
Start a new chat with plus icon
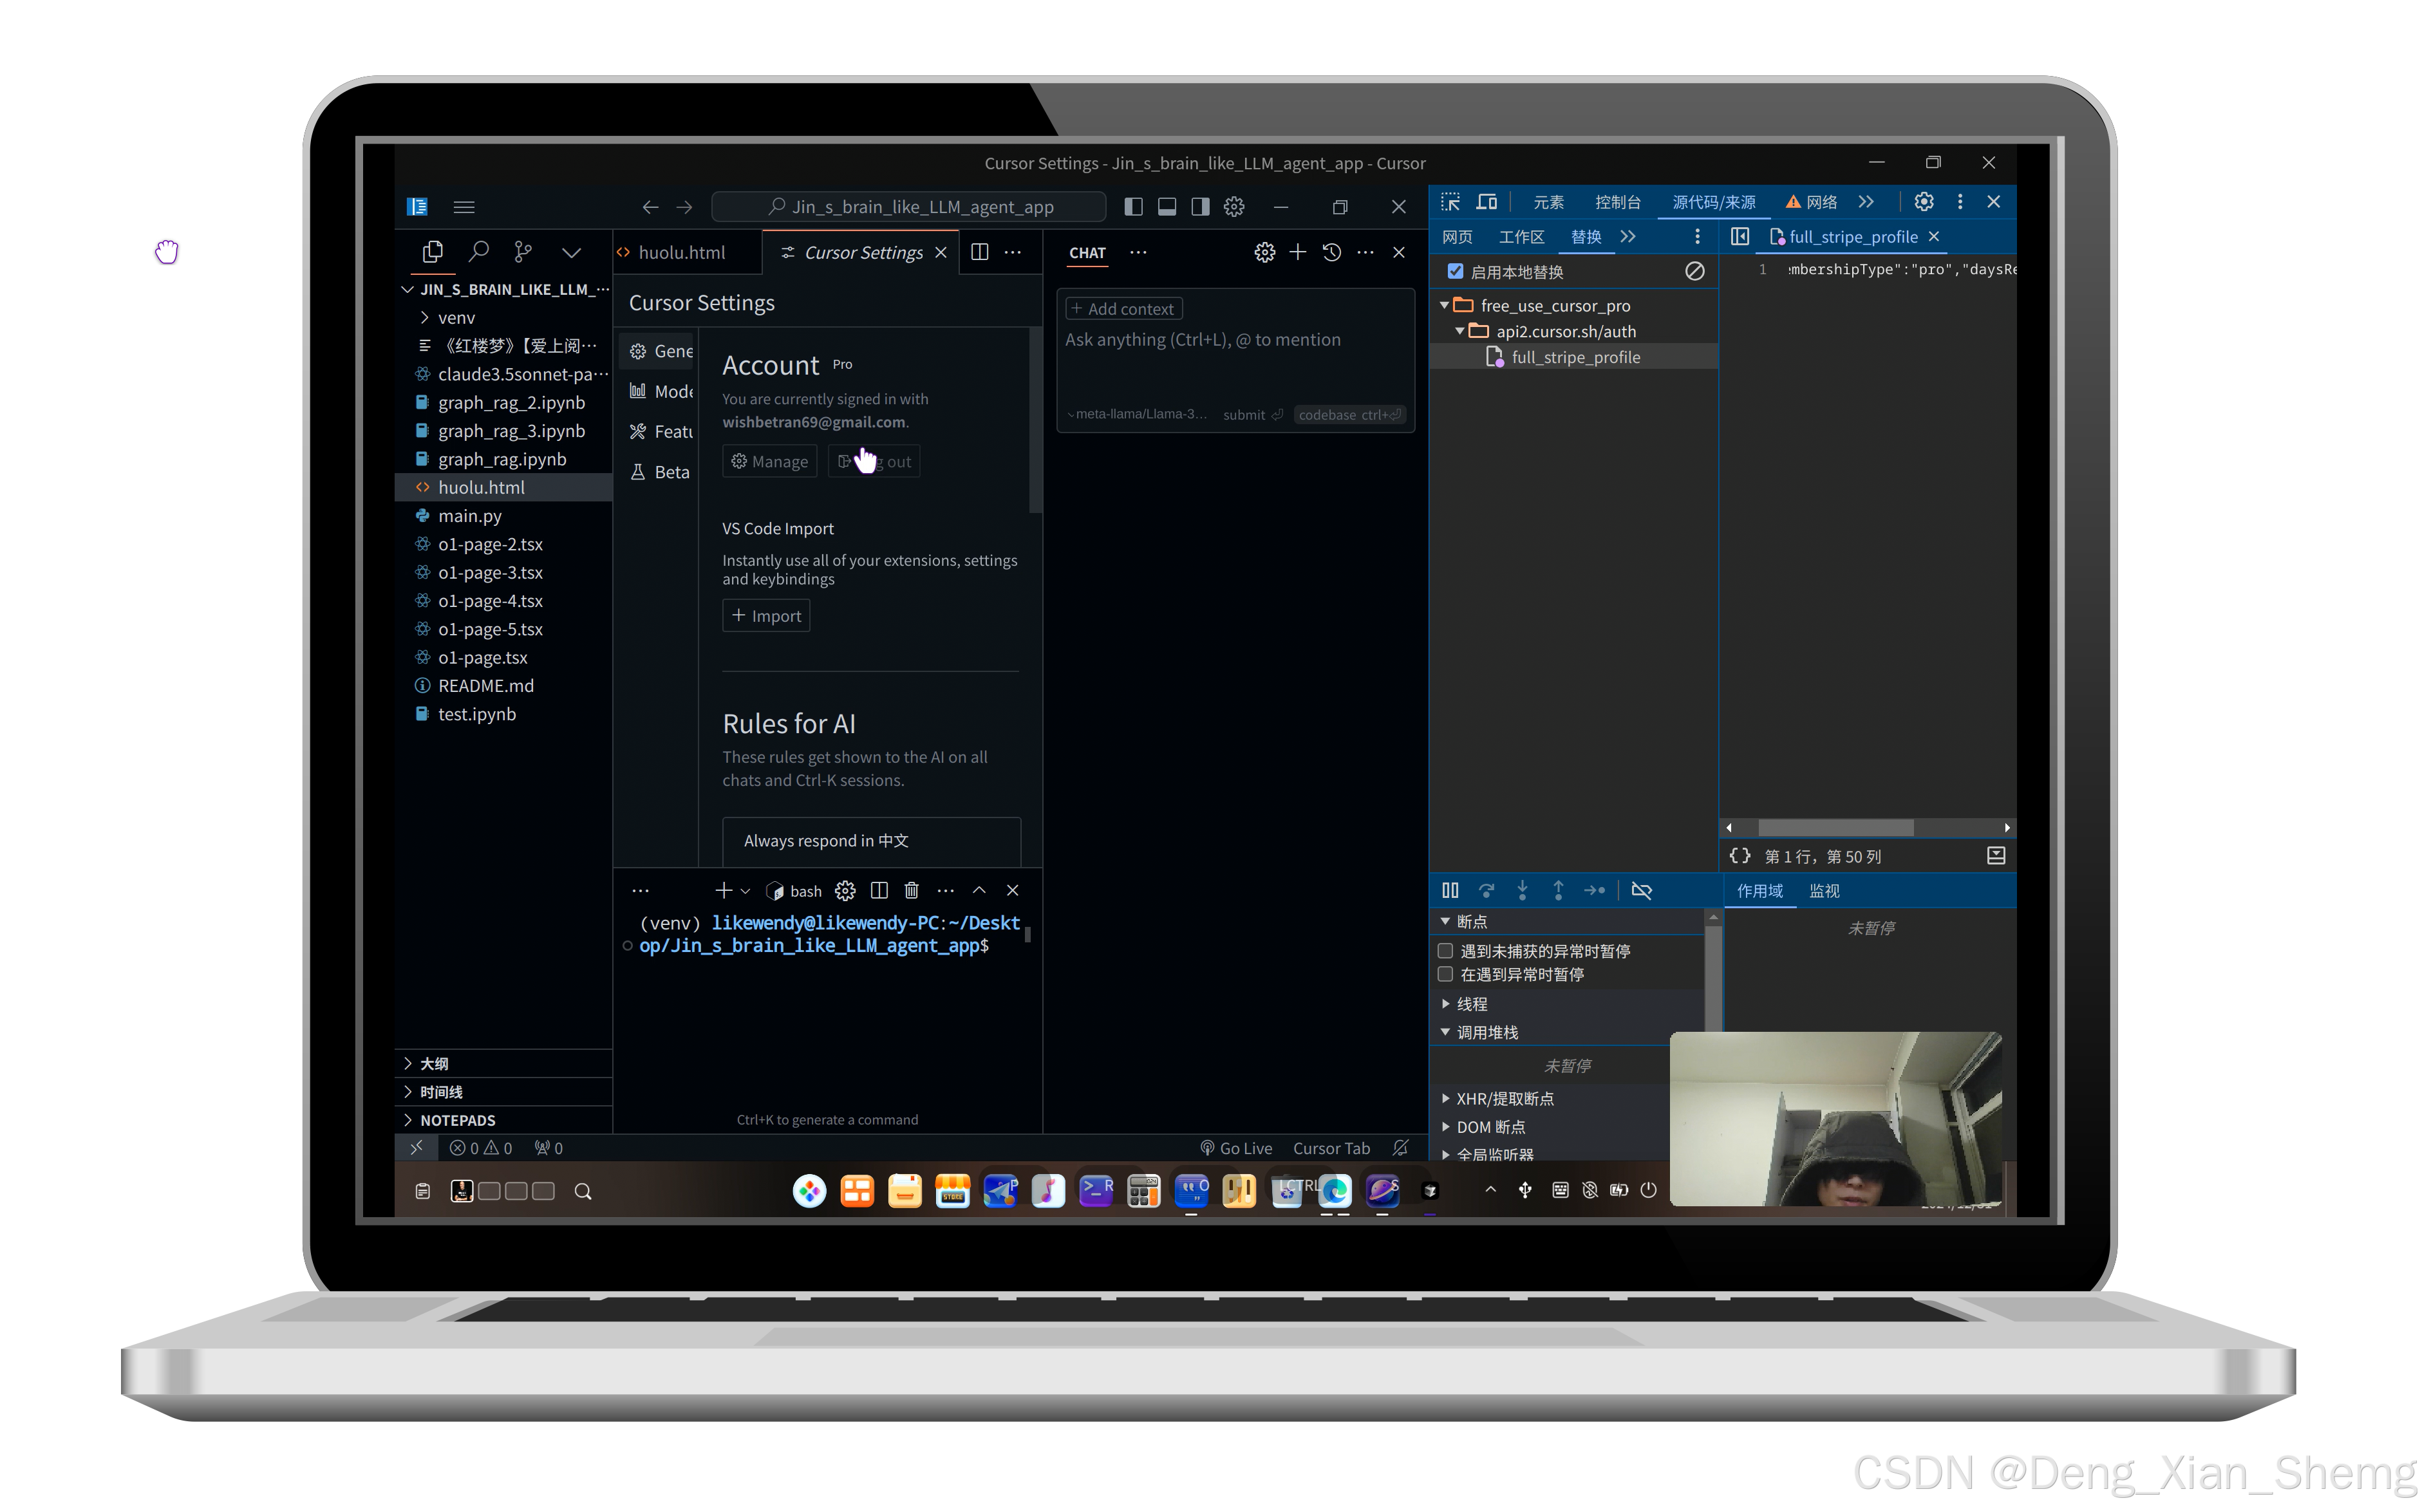[x=1297, y=252]
